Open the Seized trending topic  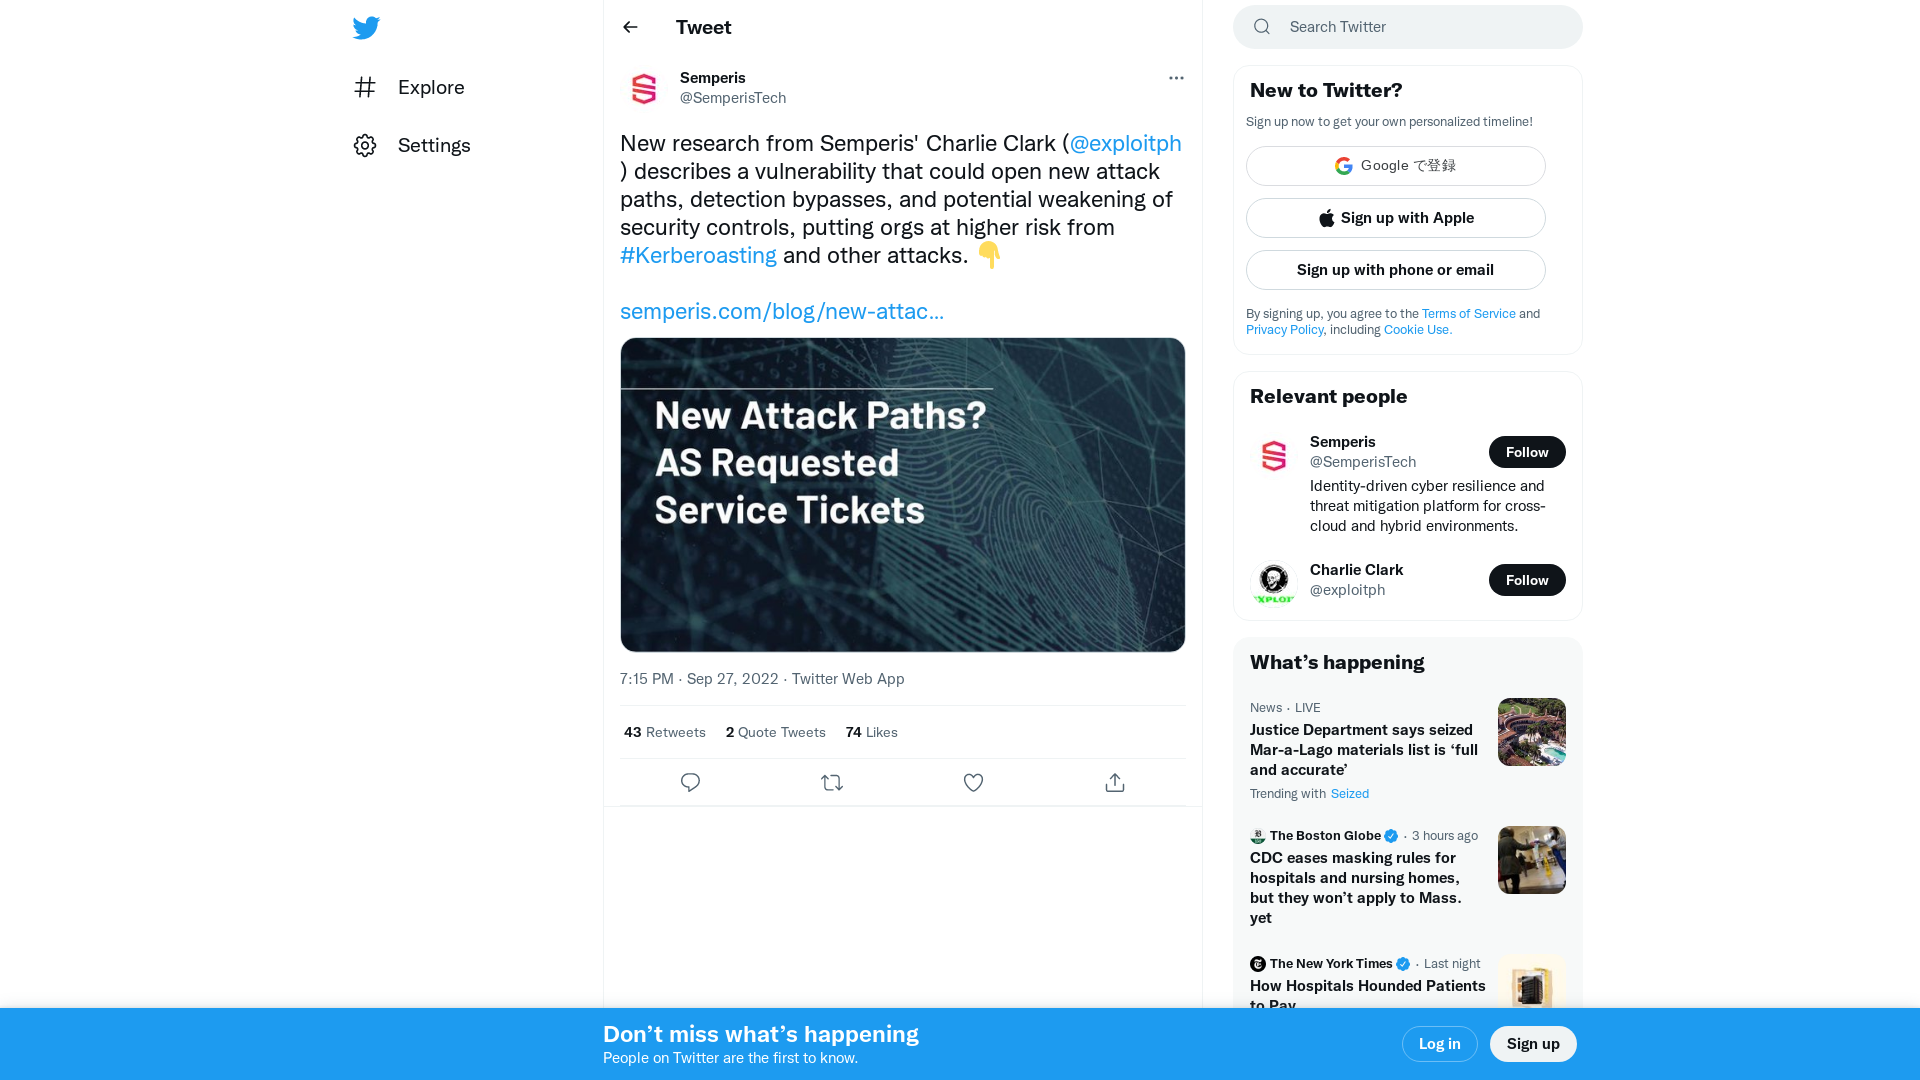coord(1349,793)
